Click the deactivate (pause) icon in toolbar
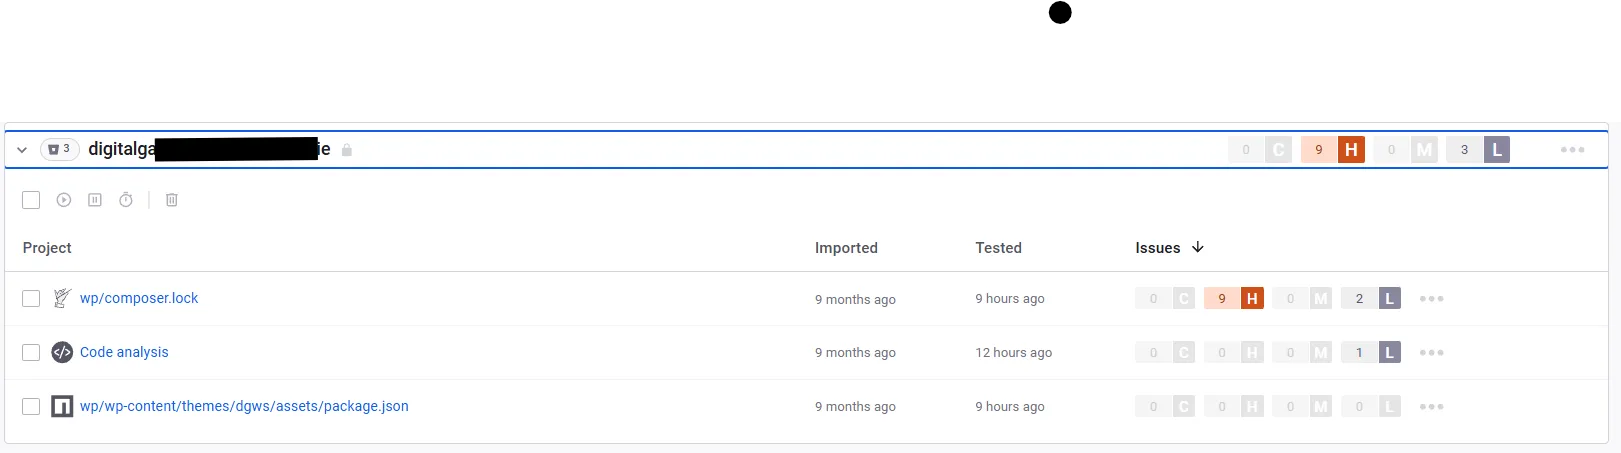1621x453 pixels. point(95,200)
